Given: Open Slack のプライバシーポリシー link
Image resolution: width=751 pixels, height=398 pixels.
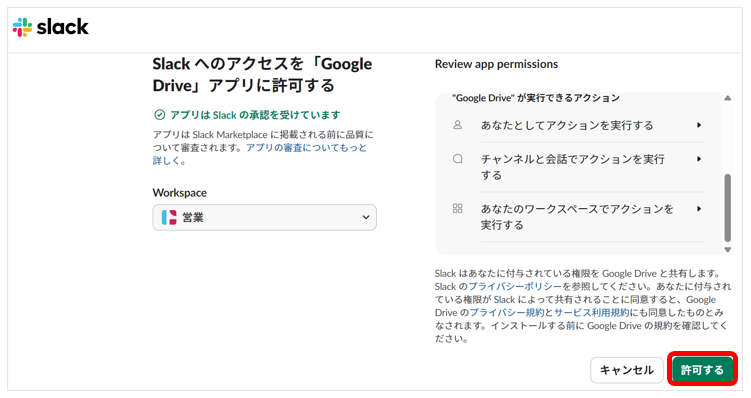Looking at the screenshot, I should pyautogui.click(x=515, y=286).
